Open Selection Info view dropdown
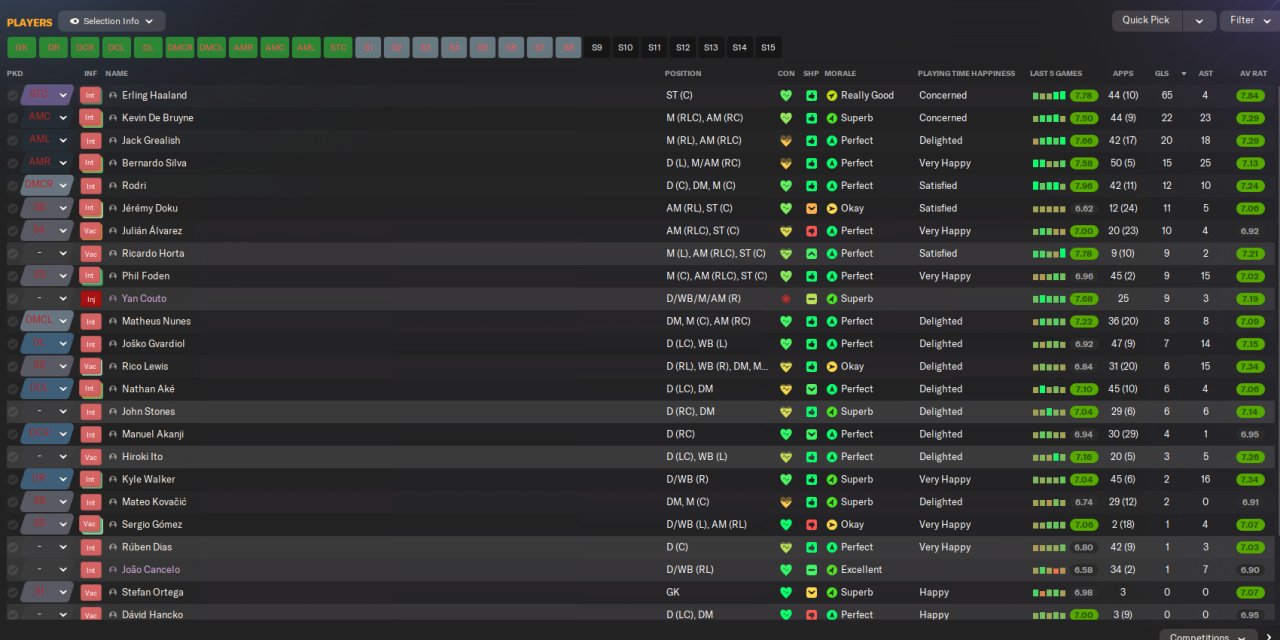 pyautogui.click(x=111, y=21)
